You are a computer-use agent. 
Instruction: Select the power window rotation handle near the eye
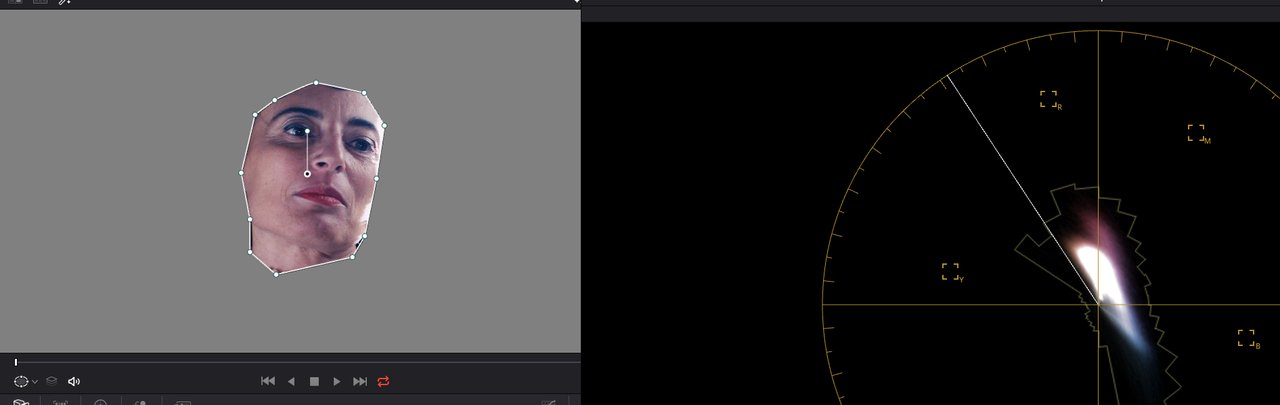pos(307,132)
